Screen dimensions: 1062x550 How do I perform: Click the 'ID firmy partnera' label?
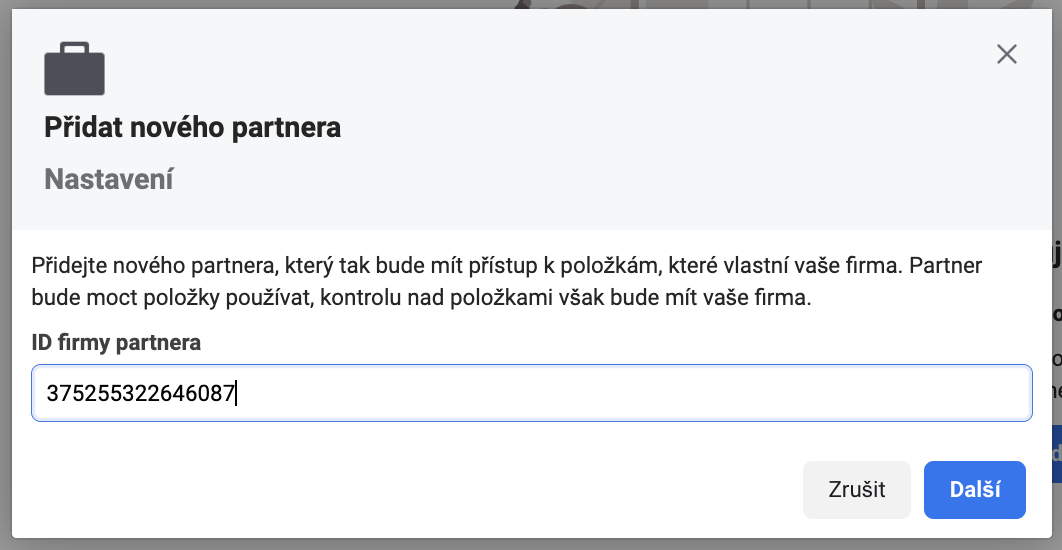116,343
